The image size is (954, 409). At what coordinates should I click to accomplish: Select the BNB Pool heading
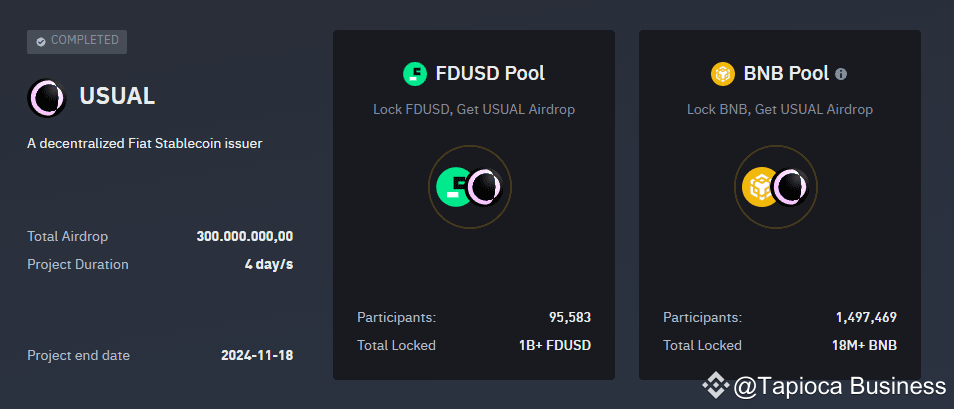pyautogui.click(x=786, y=74)
